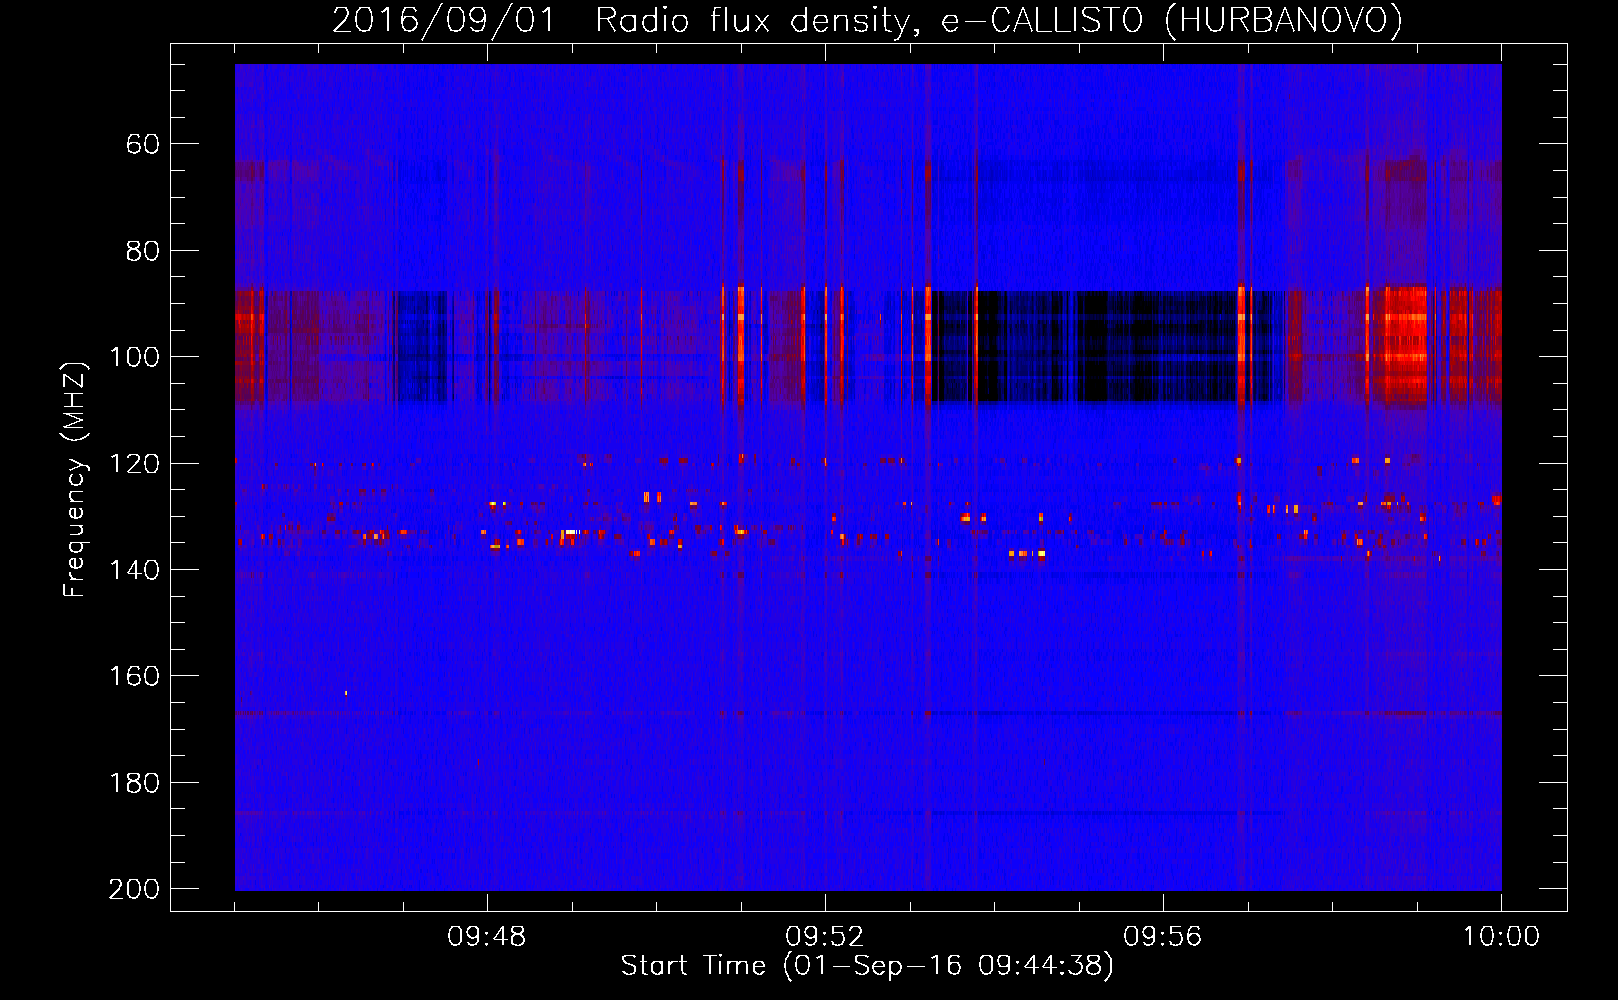The width and height of the screenshot is (1618, 1000).
Task: Click the 09:52 time tick label
Action: (x=825, y=937)
